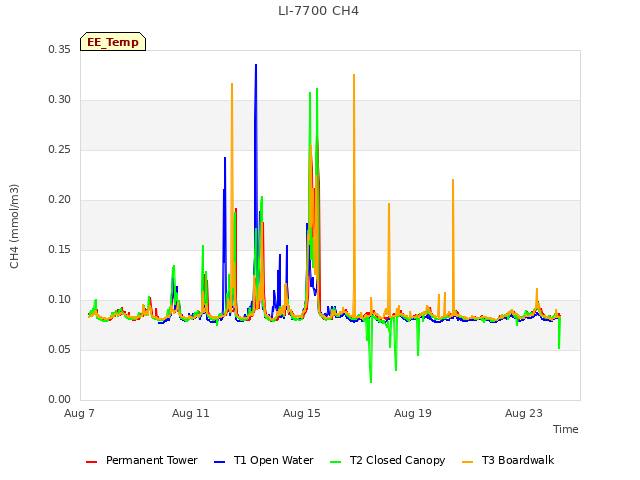Click the 0.30 y-axis tick label

[x=60, y=100]
